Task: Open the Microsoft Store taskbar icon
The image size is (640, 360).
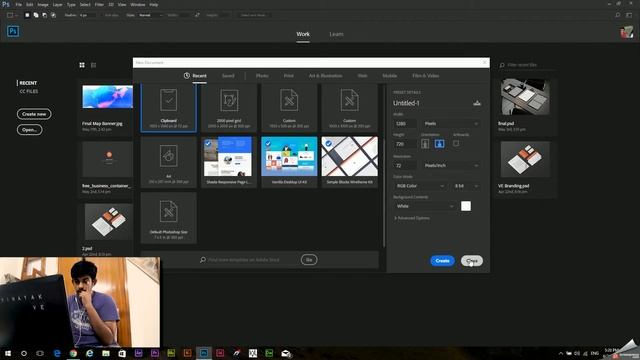Action: tap(122, 353)
